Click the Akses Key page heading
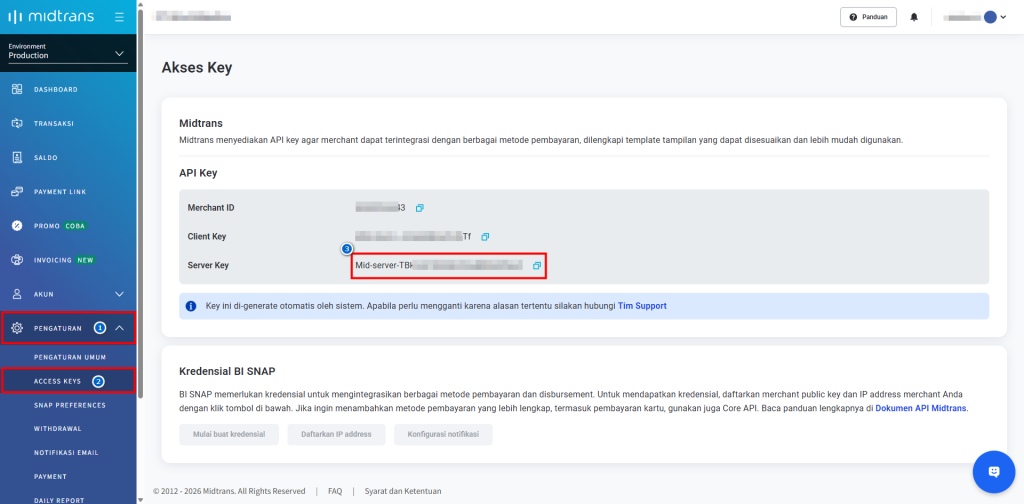 point(197,67)
